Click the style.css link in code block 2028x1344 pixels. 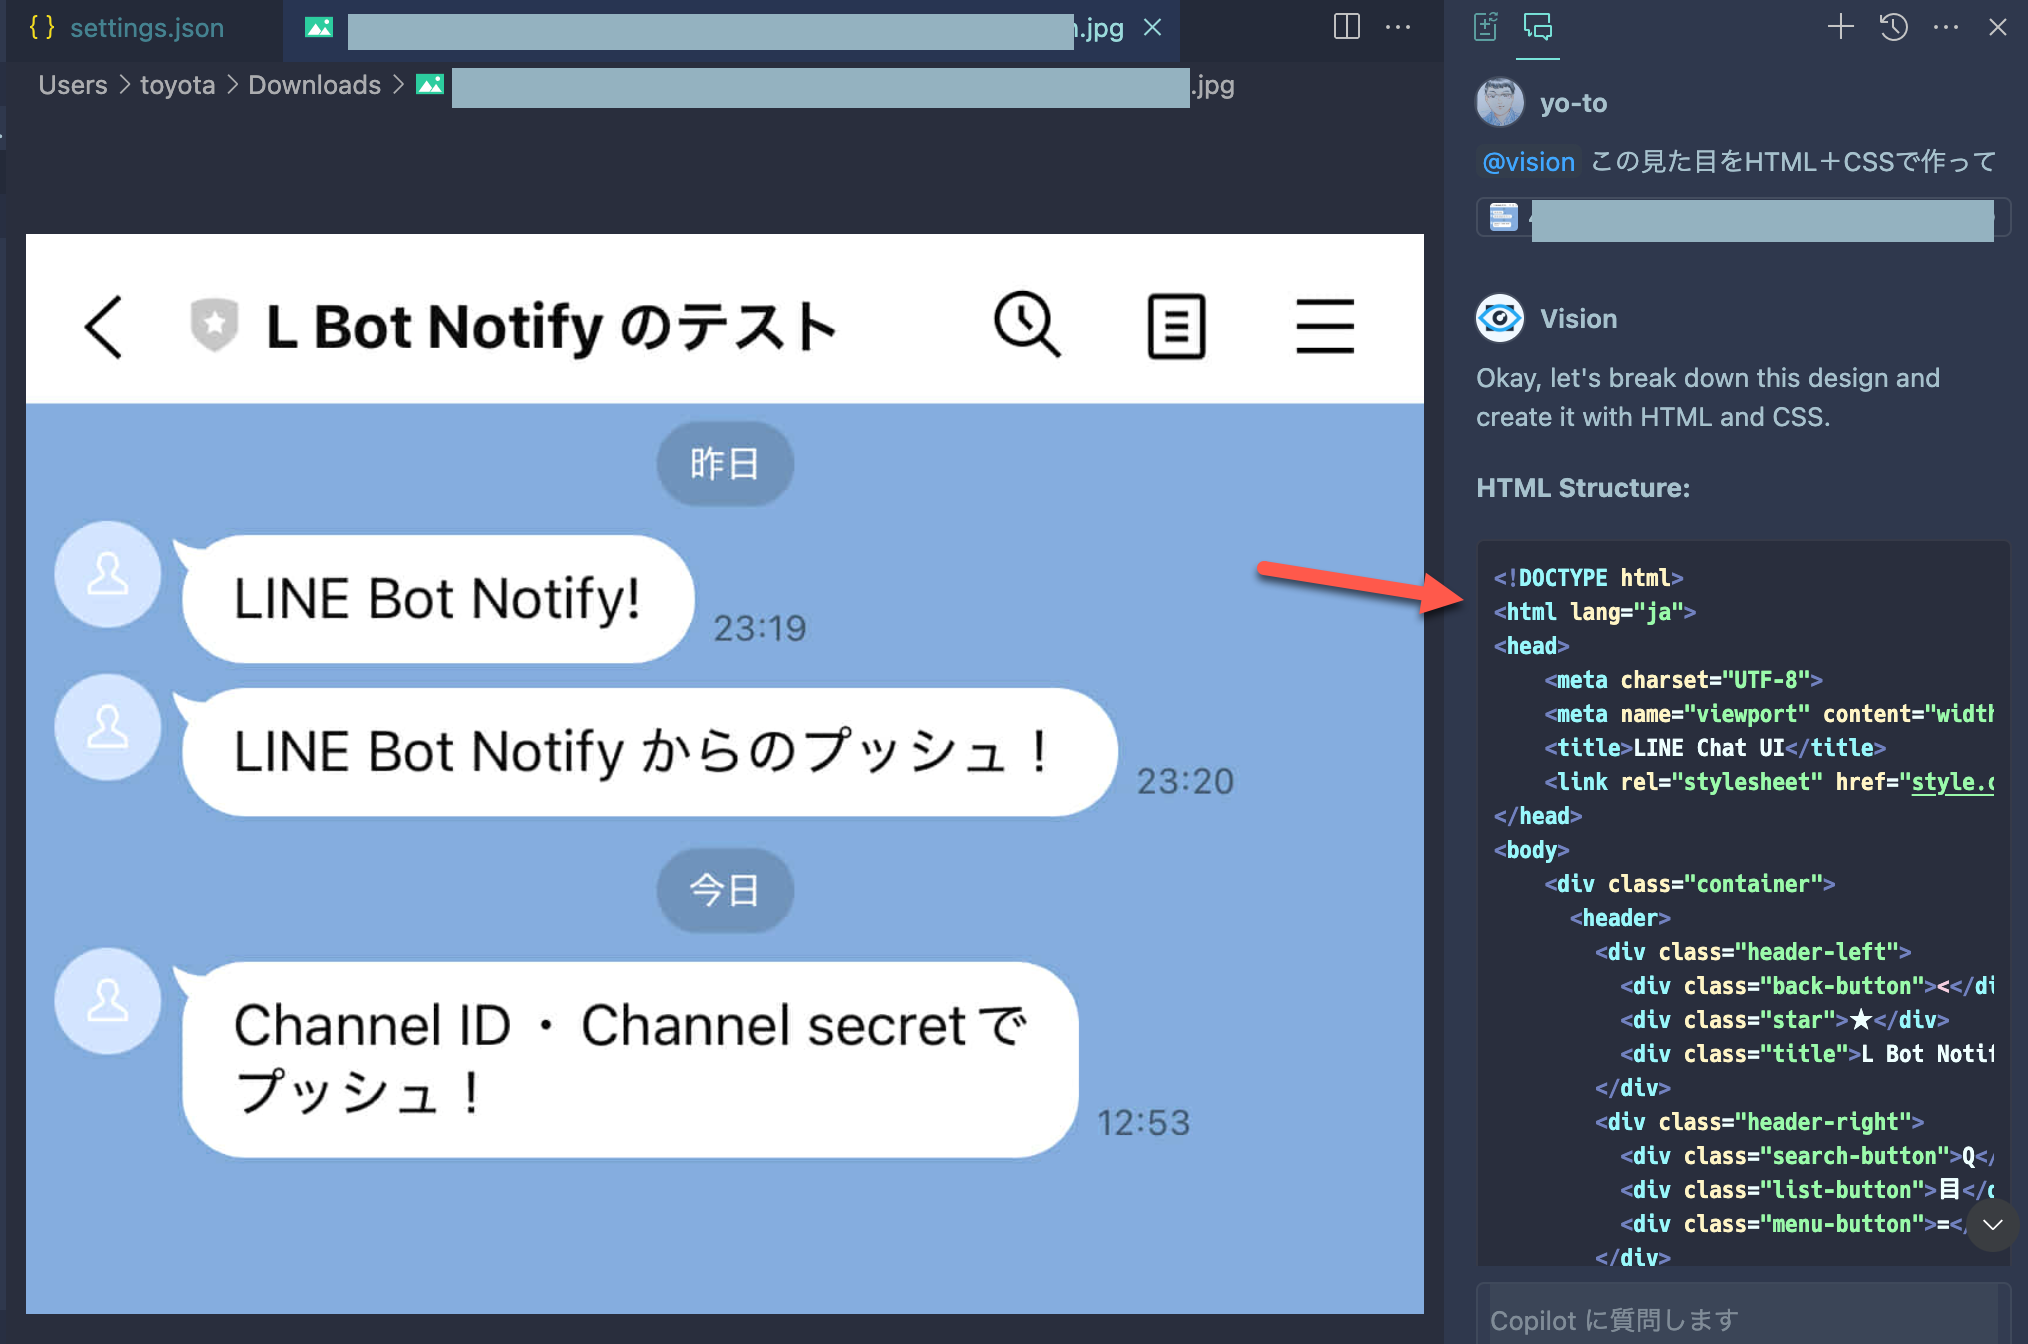click(1953, 782)
